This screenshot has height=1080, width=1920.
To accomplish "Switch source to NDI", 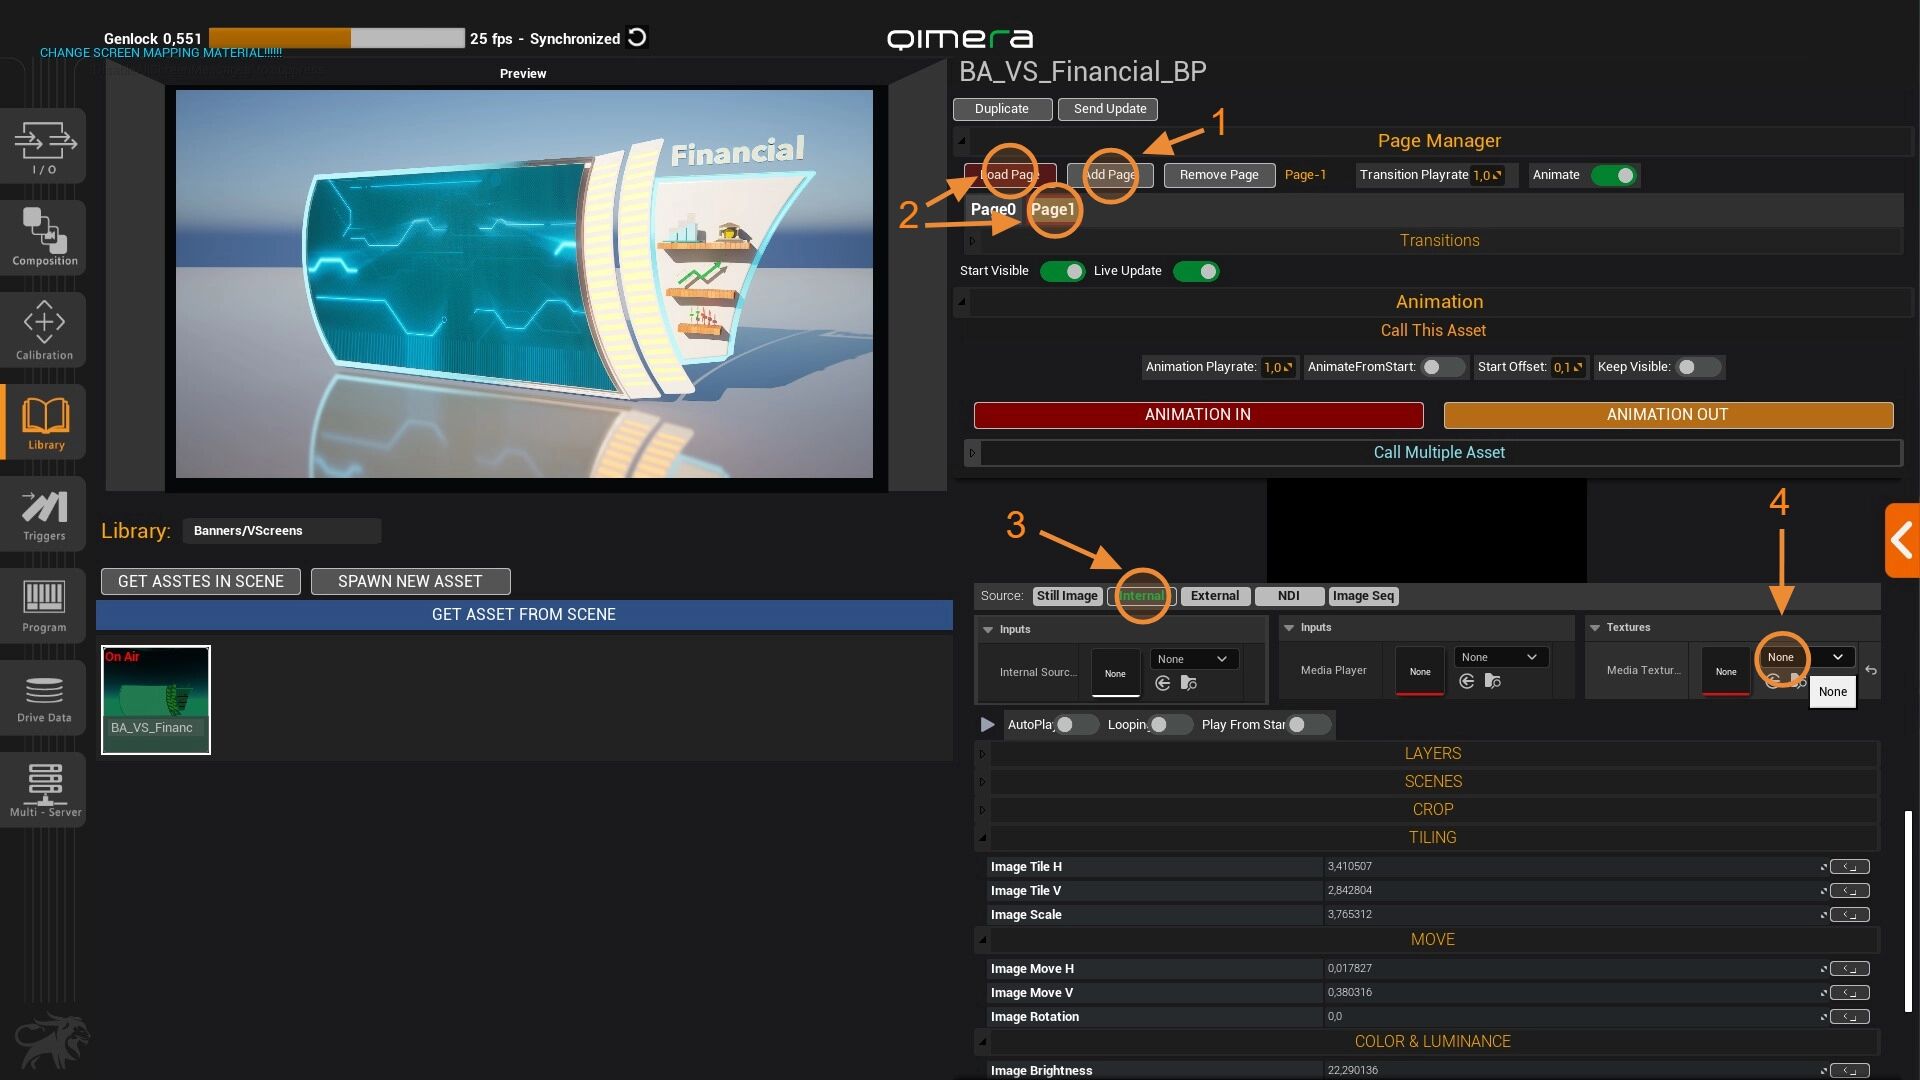I will point(1288,596).
